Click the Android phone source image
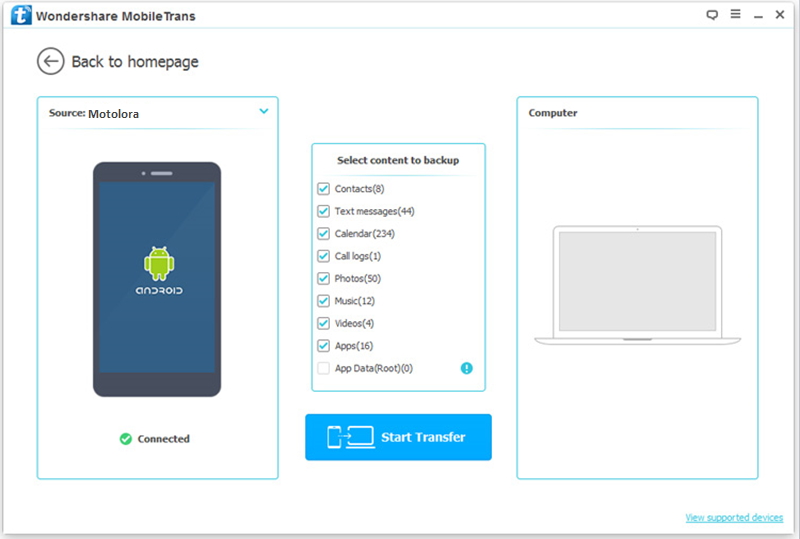The width and height of the screenshot is (800, 539). tap(157, 279)
